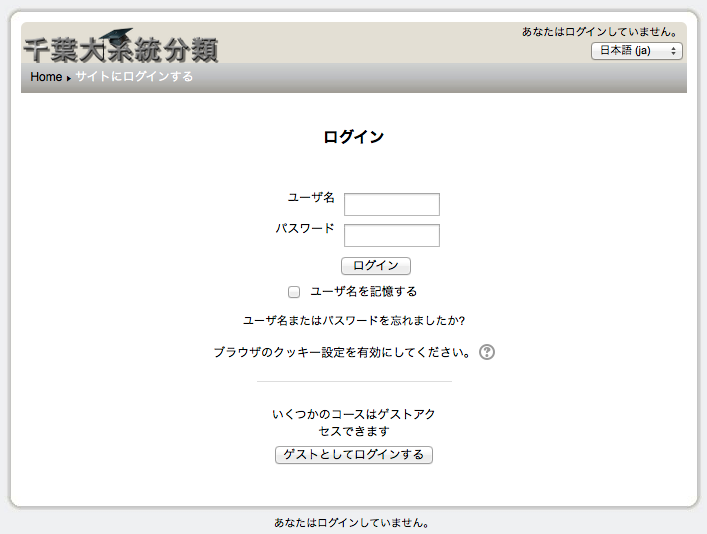This screenshot has width=707, height=534.
Task: Click the footer あなたはログインしていません text
Action: point(353,522)
